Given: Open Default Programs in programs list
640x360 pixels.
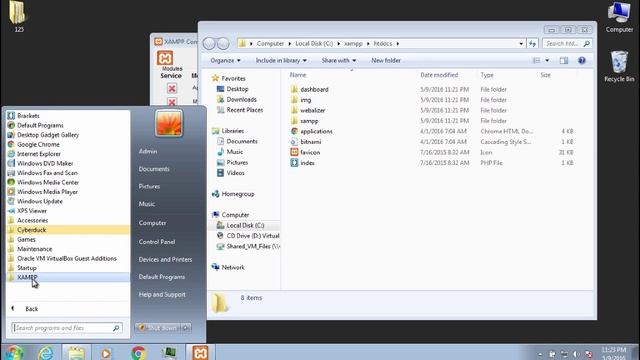Looking at the screenshot, I should click(40, 125).
